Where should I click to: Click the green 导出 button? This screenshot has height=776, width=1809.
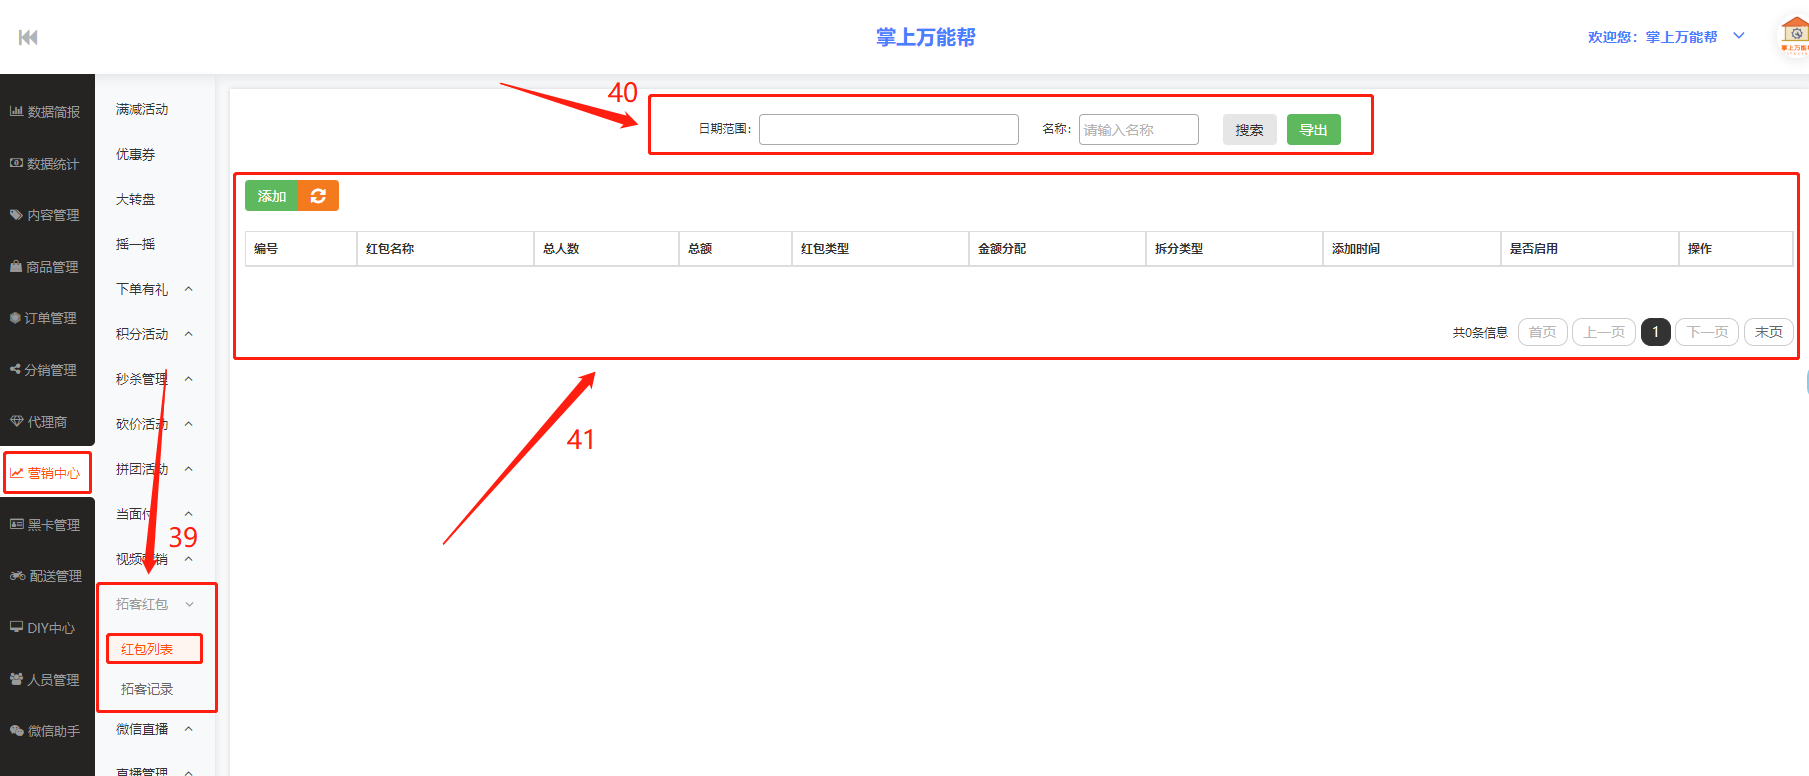pyautogui.click(x=1313, y=130)
